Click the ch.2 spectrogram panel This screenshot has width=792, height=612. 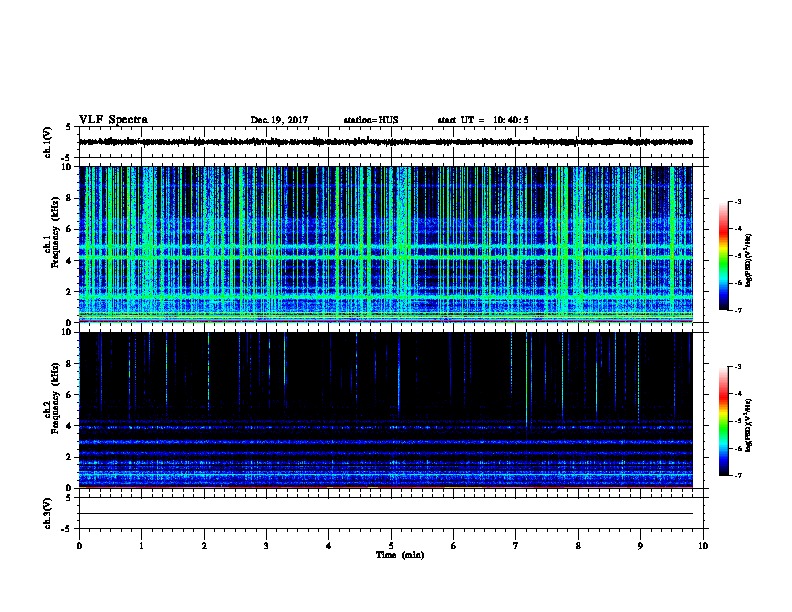pyautogui.click(x=386, y=410)
